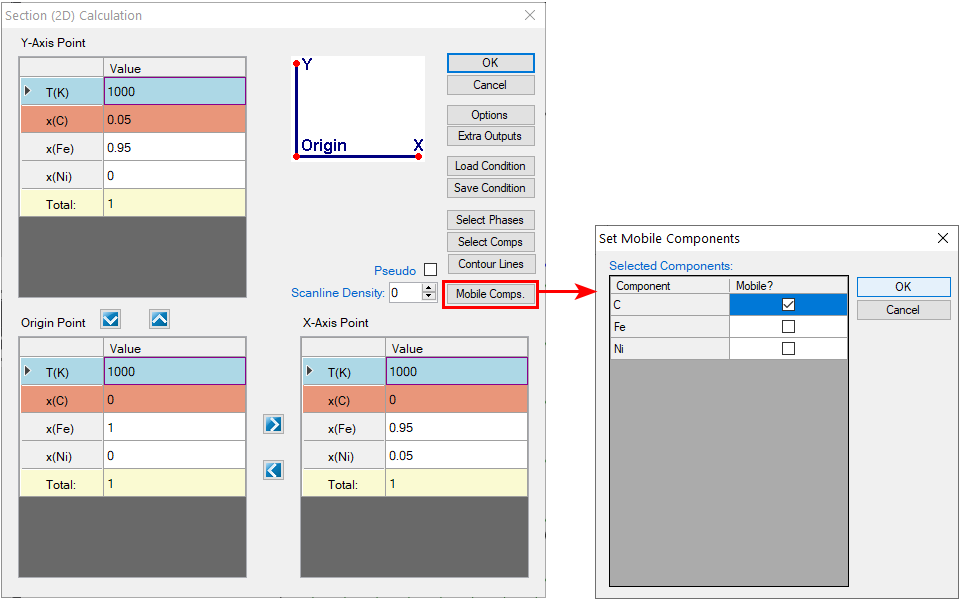Tick the Mobile checkbox for Ni
Viewport: 960px width, 600px height.
pos(788,349)
